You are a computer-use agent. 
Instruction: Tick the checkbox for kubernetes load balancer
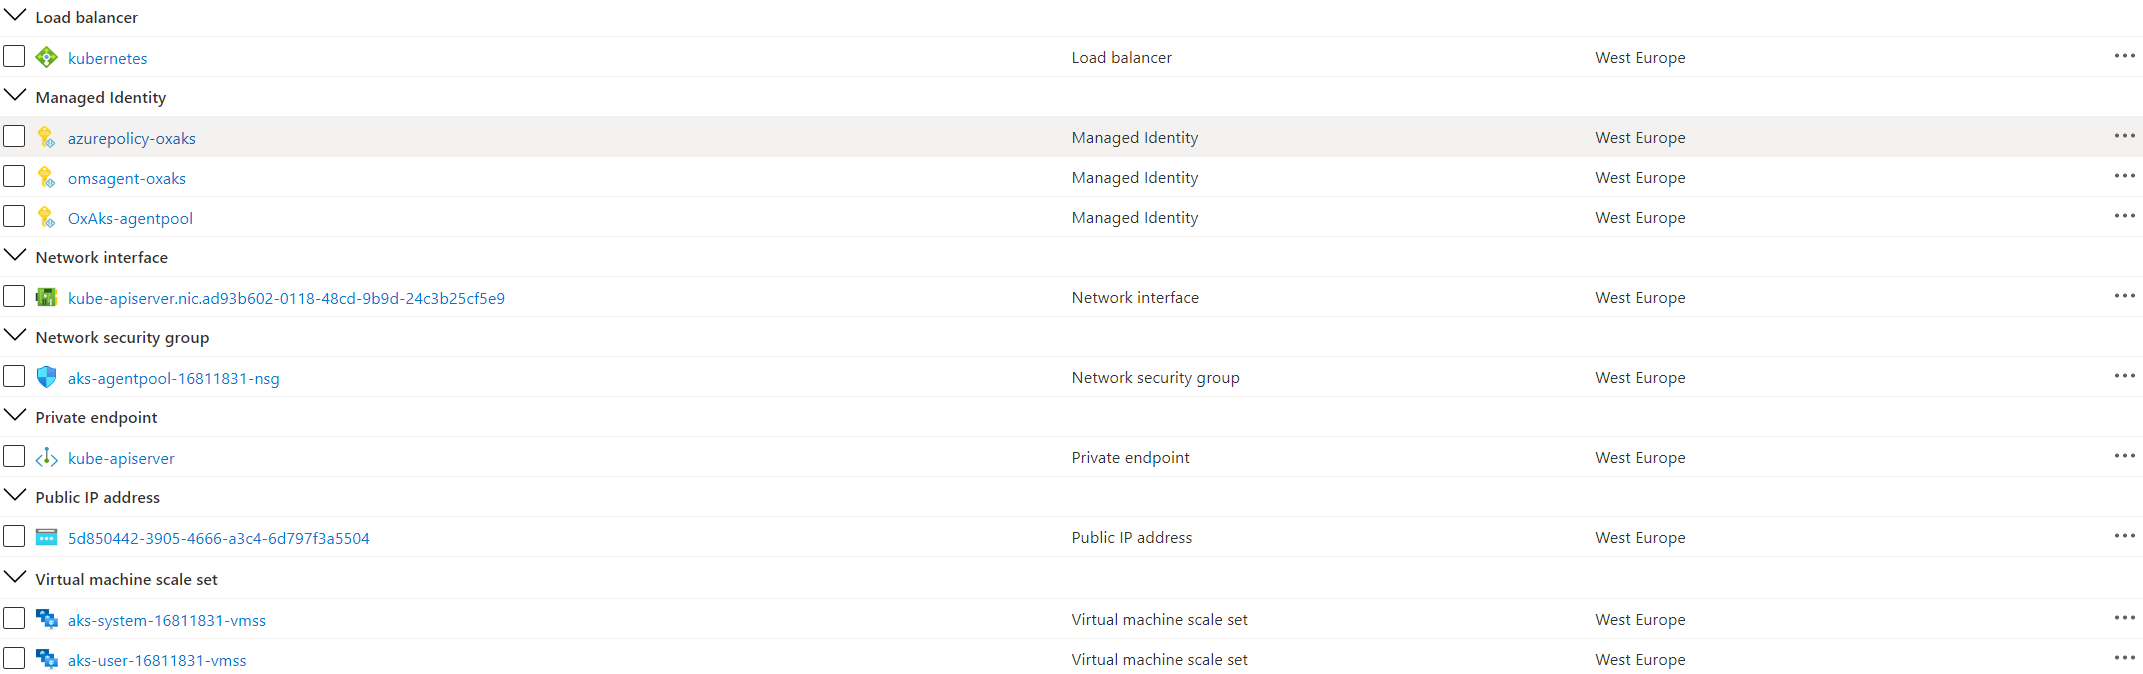click(14, 56)
